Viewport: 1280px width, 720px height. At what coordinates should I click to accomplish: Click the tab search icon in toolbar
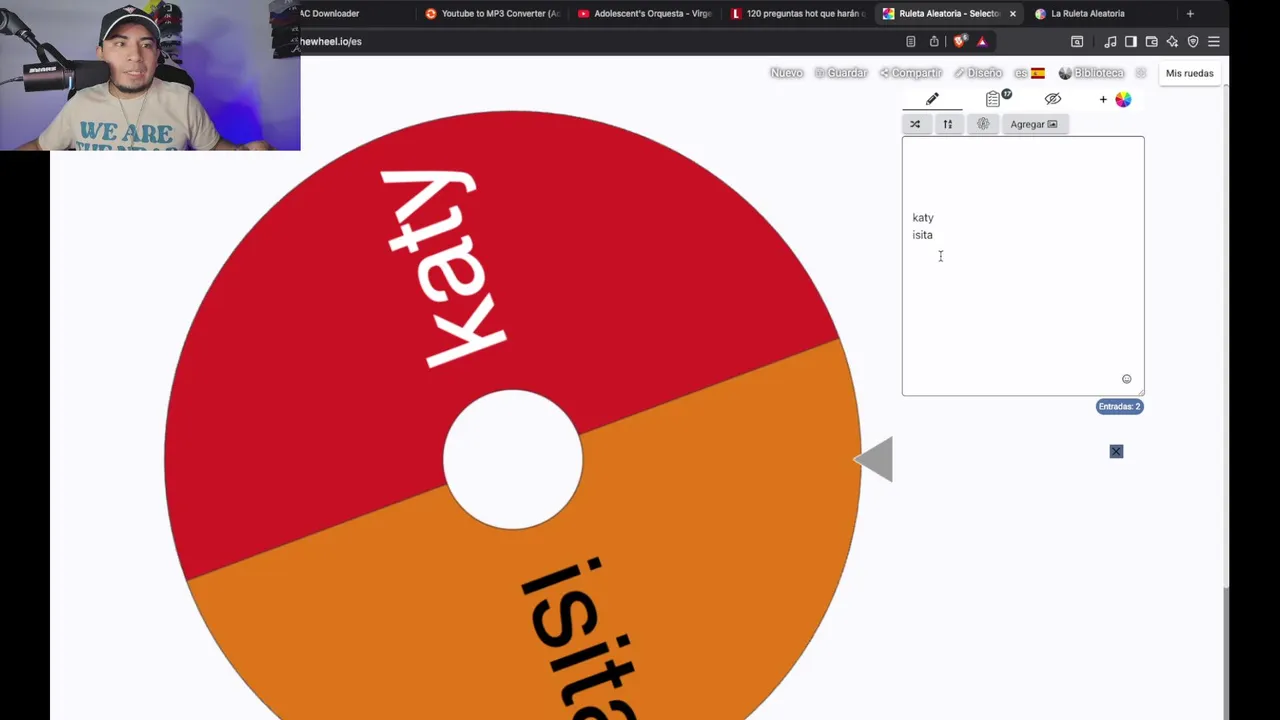1077,41
